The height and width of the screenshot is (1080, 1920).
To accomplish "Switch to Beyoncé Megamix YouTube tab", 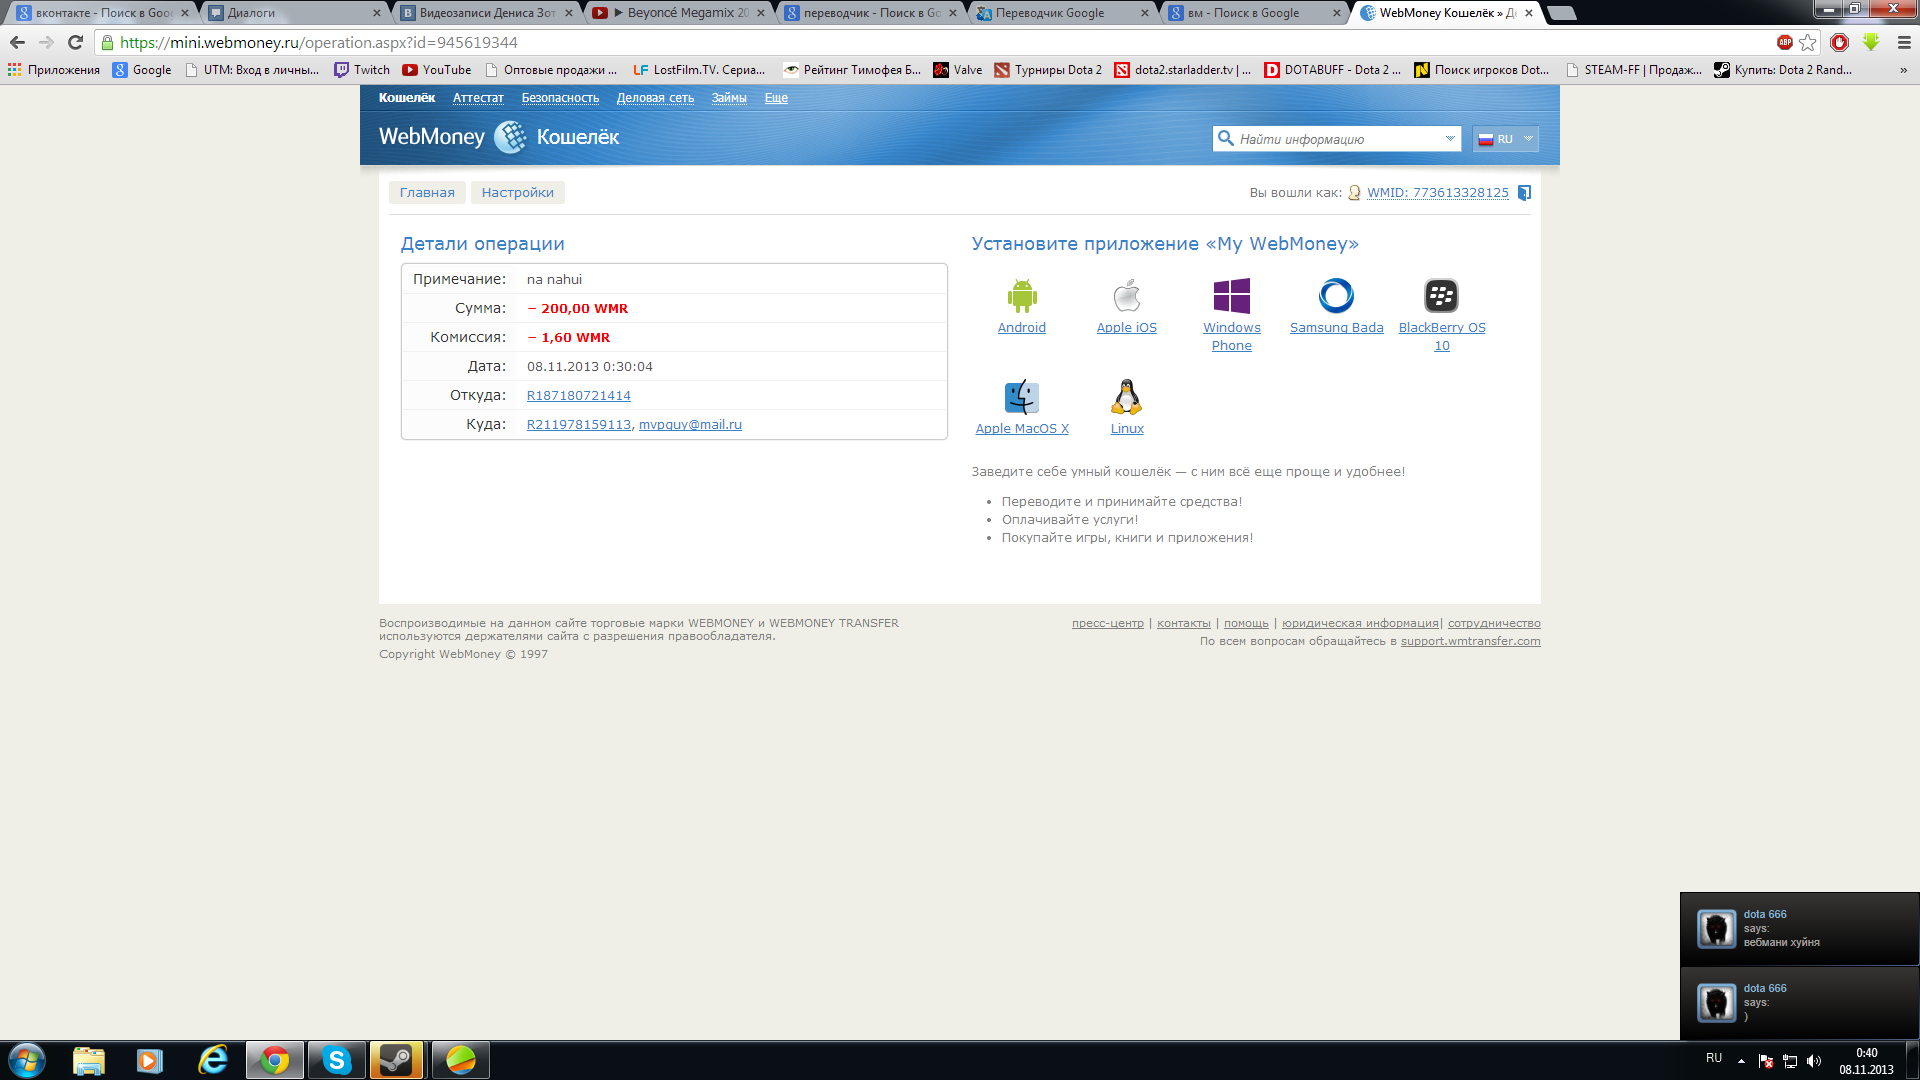I will 679,13.
